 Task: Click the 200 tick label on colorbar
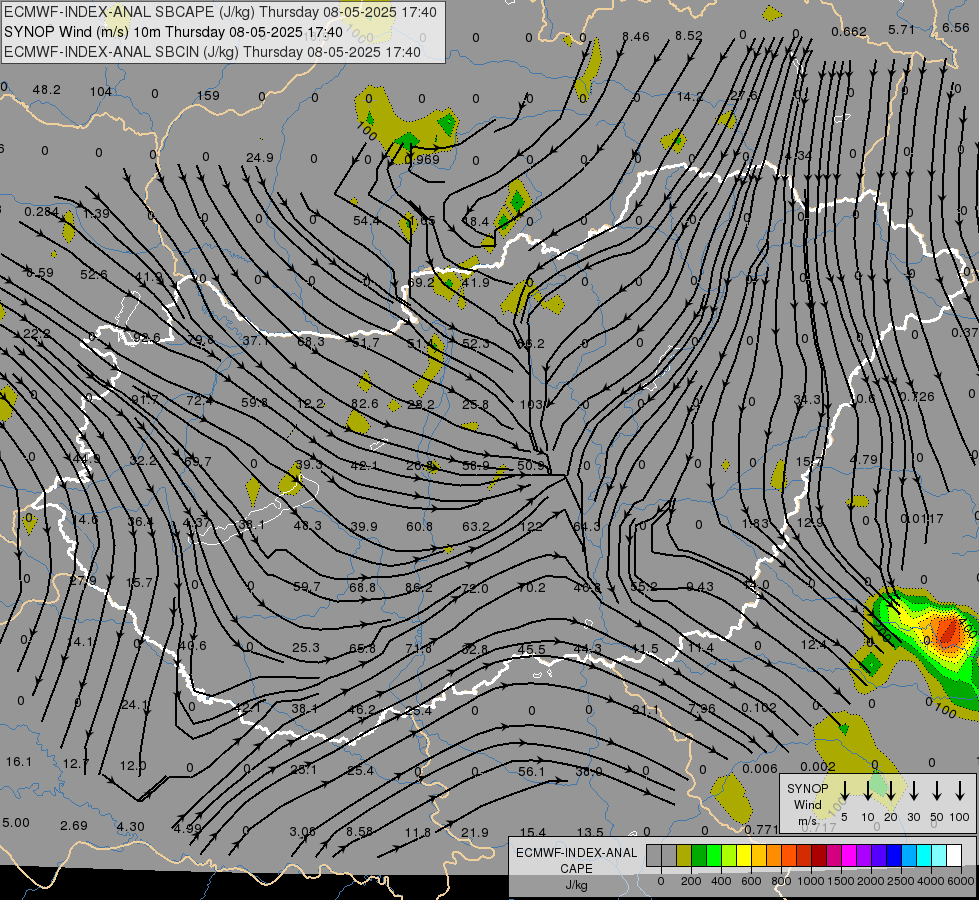(691, 881)
